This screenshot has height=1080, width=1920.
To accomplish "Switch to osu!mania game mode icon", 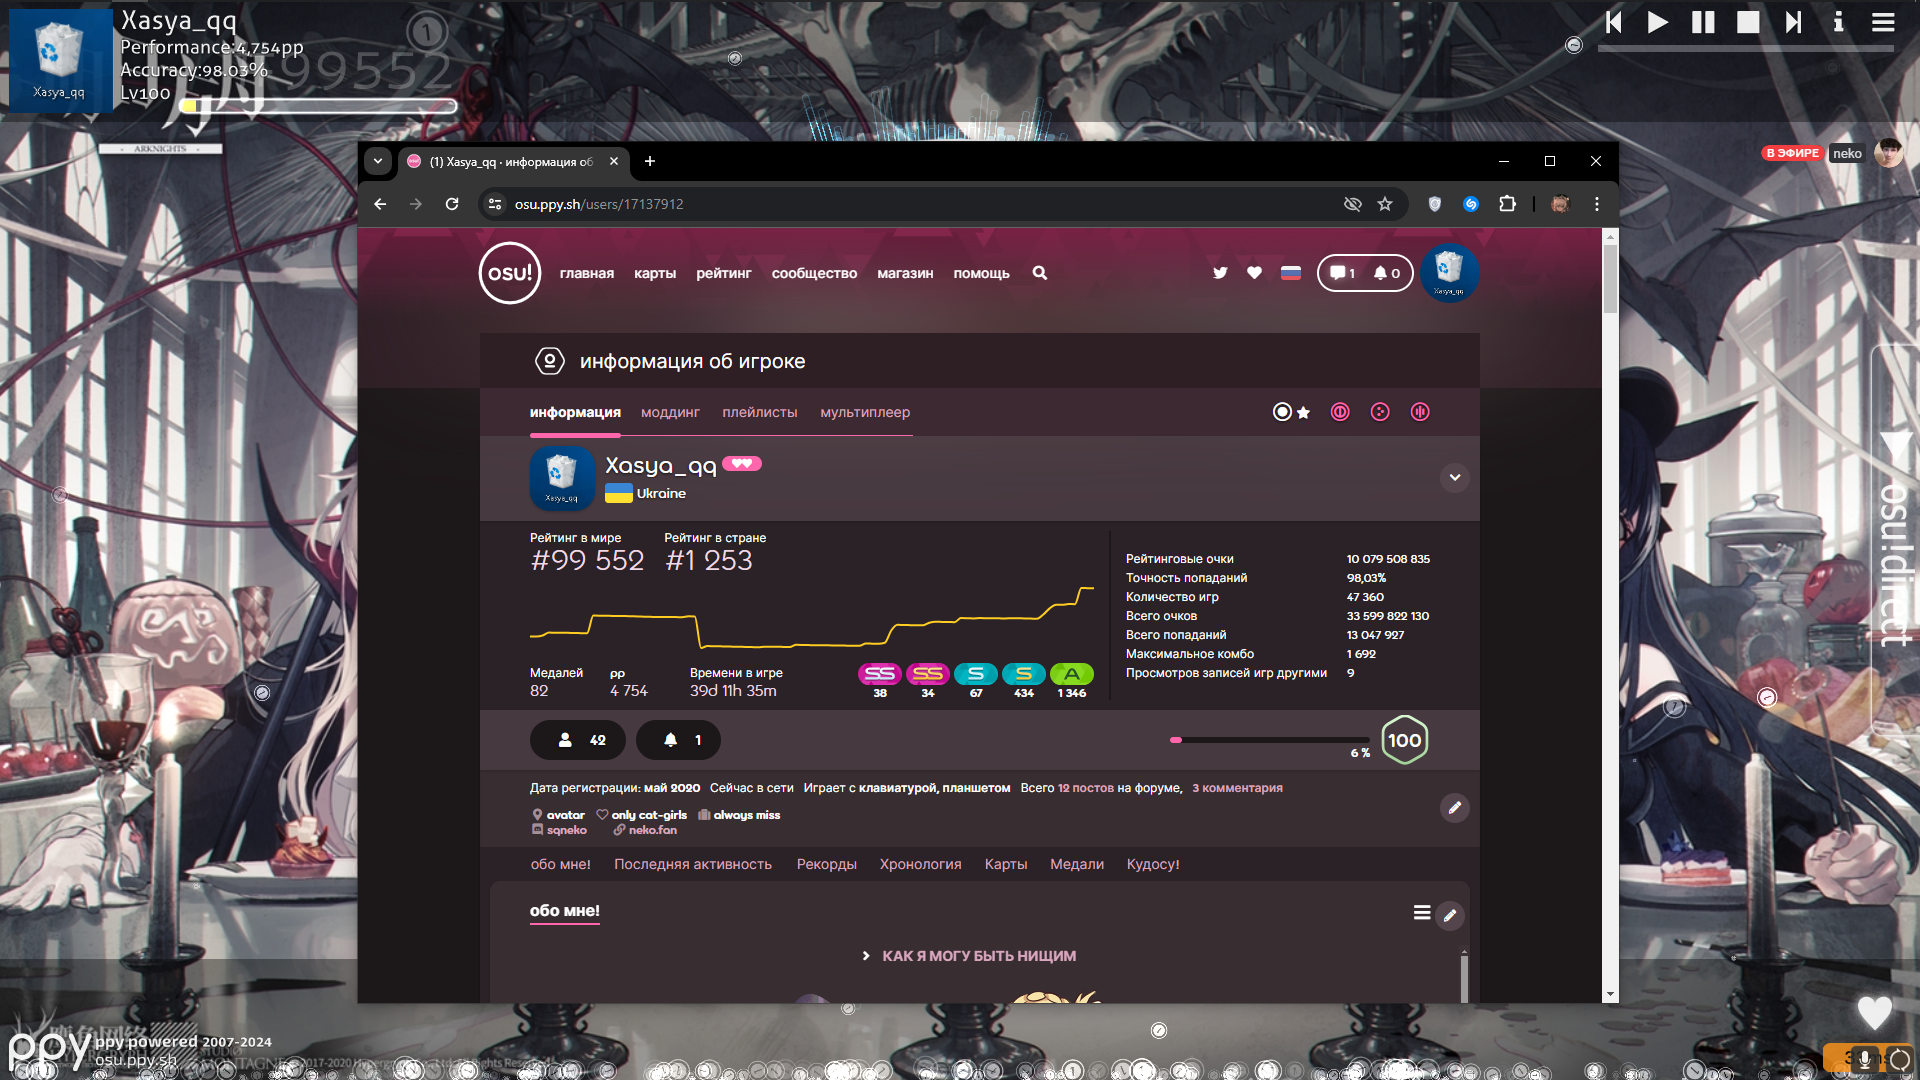I will pyautogui.click(x=1420, y=412).
